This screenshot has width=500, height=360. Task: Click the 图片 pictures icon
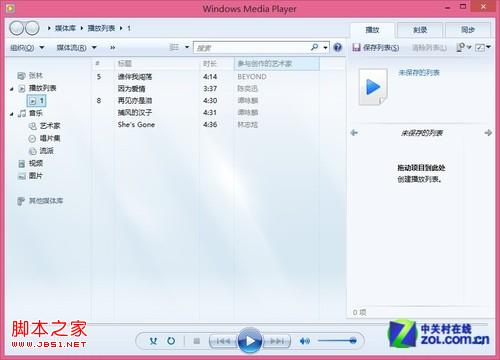pos(21,176)
